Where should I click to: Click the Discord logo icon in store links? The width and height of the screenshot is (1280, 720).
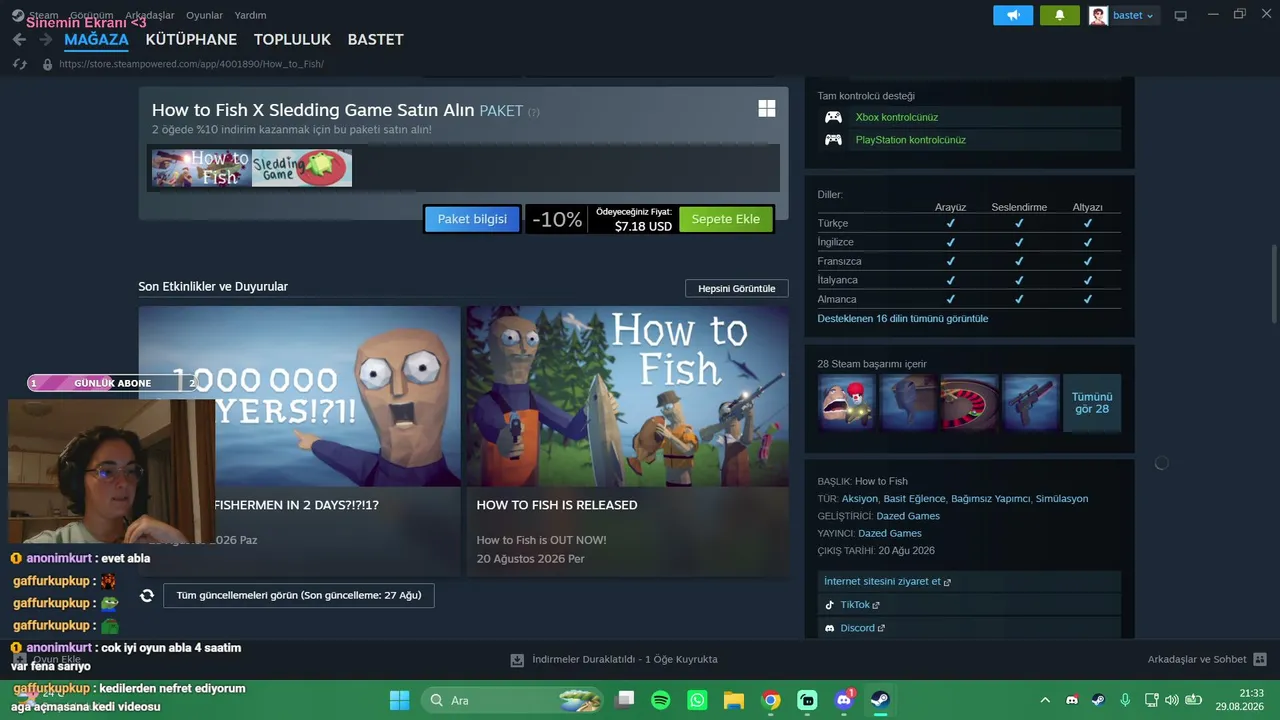(x=829, y=628)
